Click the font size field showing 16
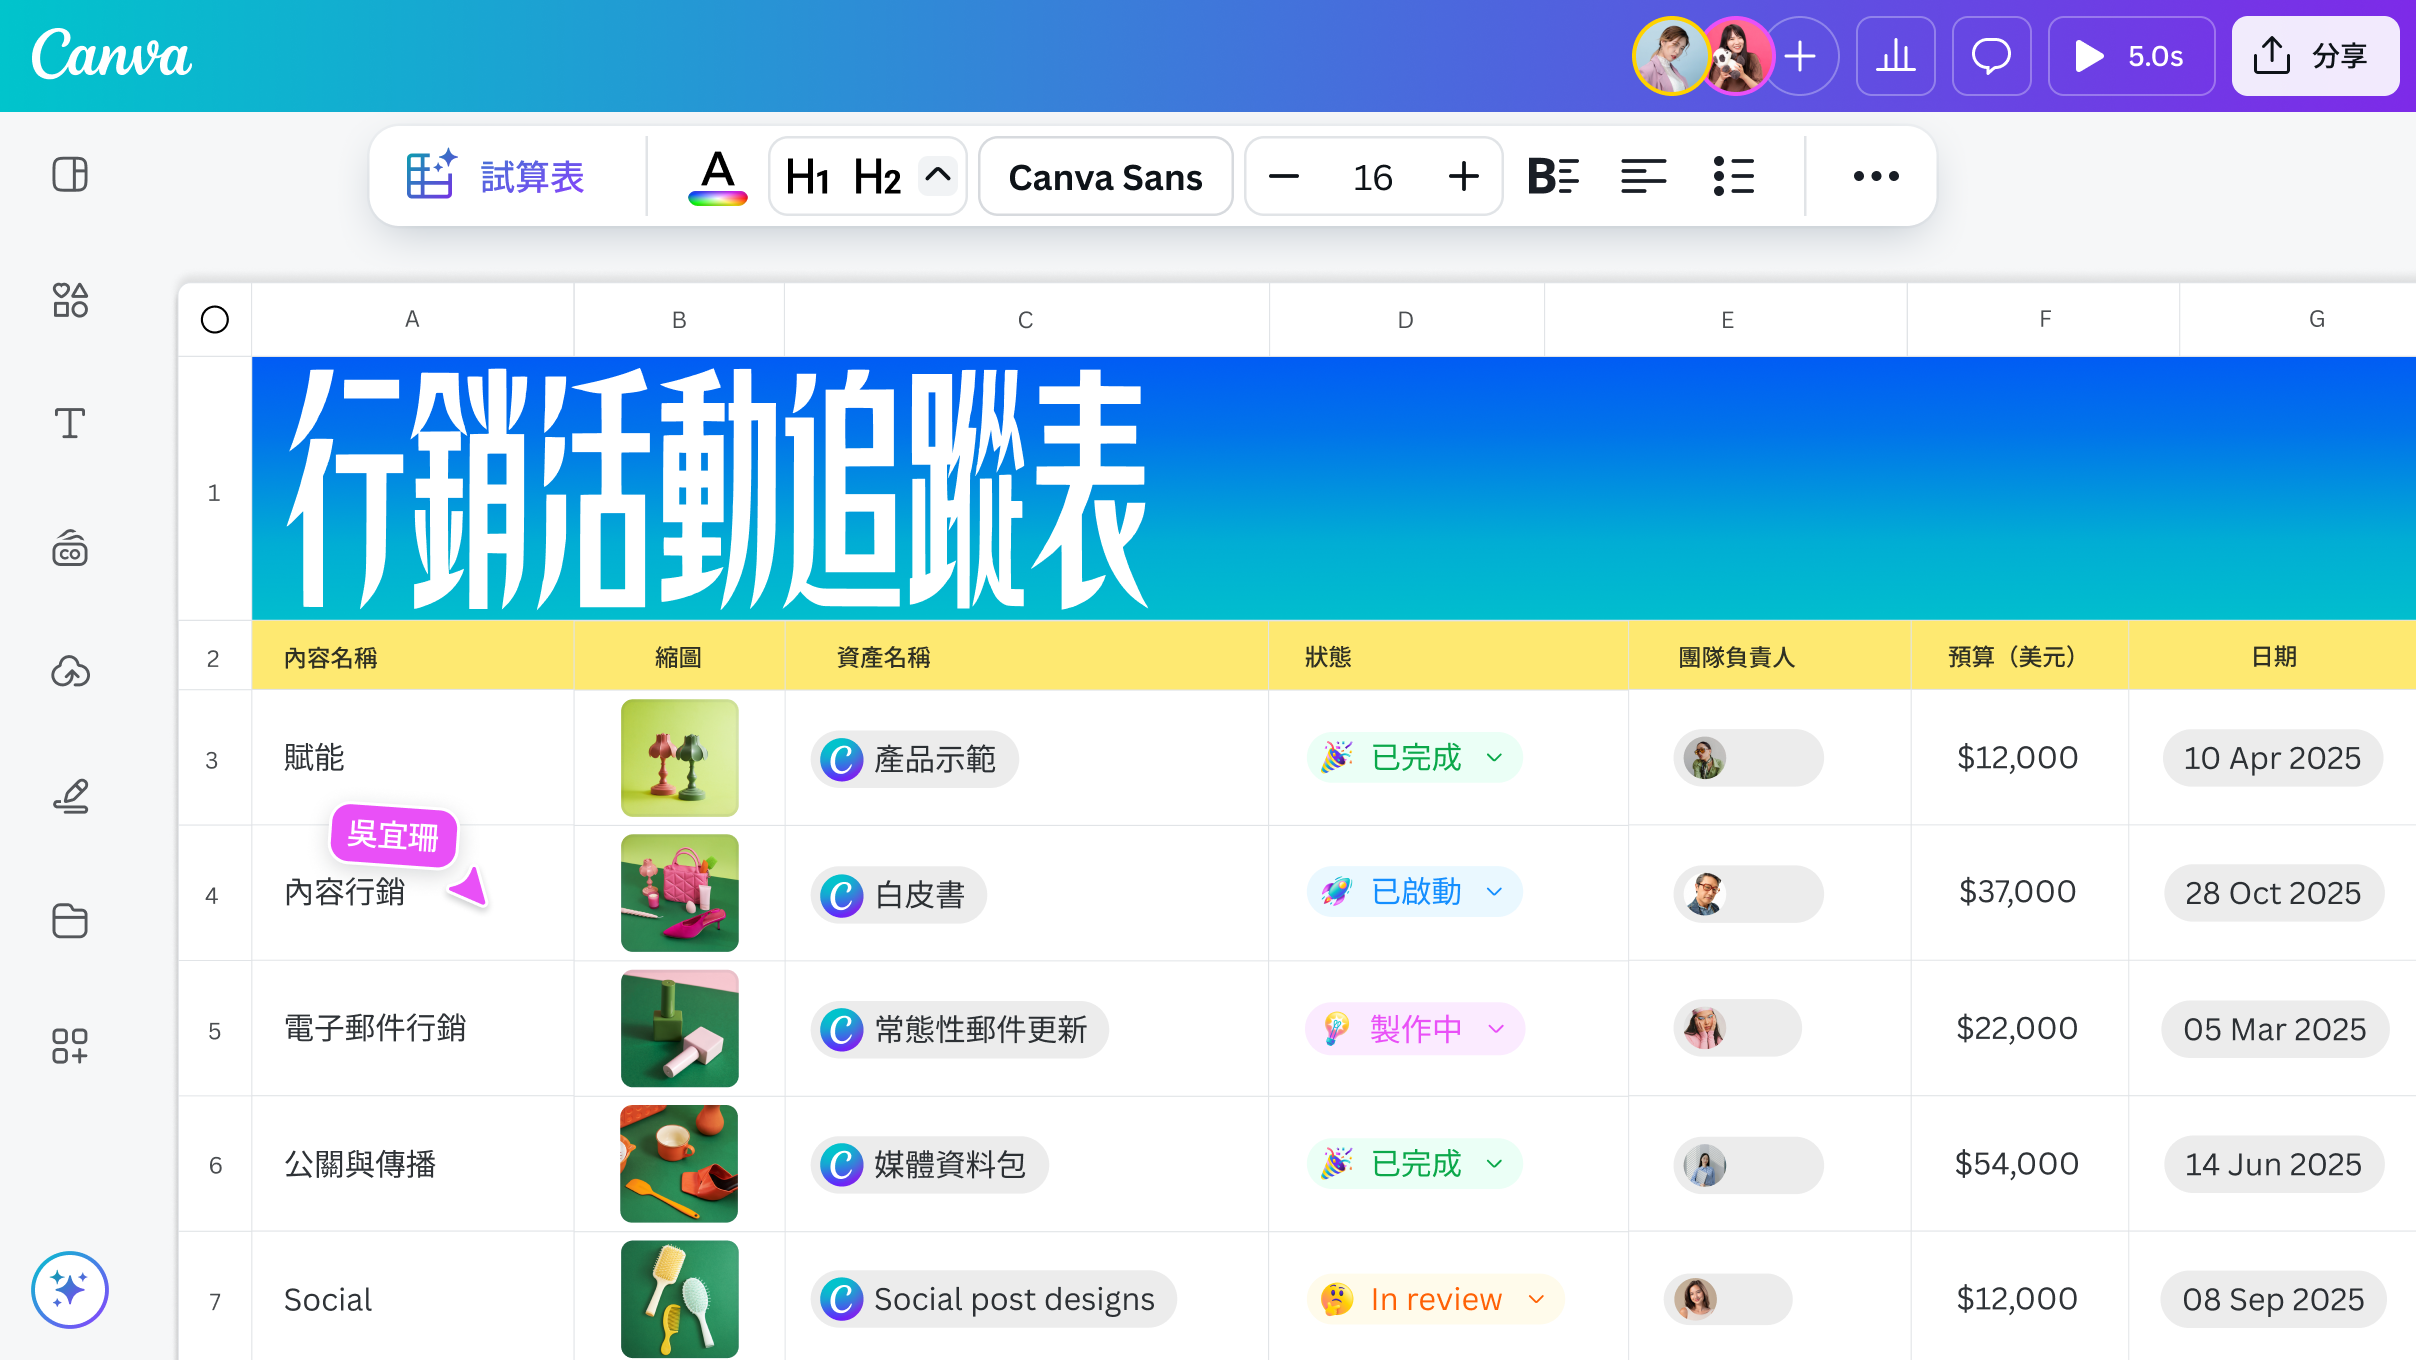 coord(1373,177)
